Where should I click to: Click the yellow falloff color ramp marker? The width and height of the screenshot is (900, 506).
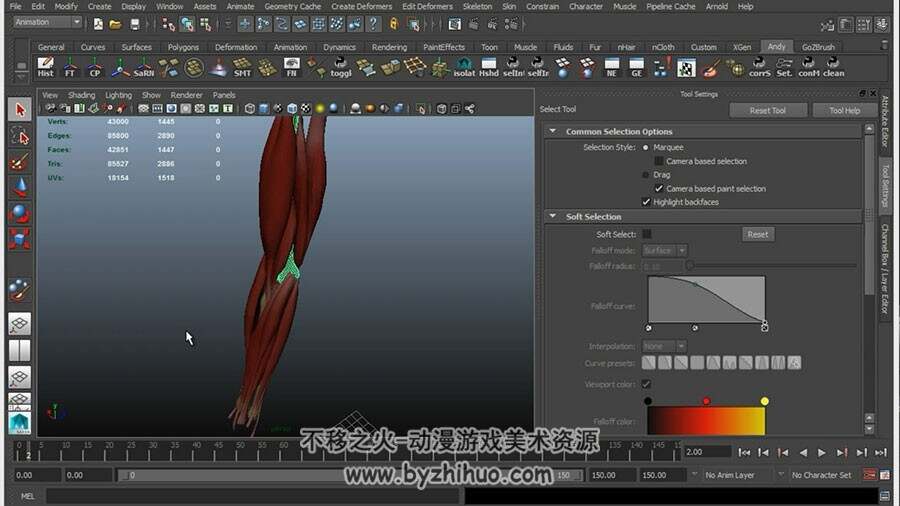point(765,401)
